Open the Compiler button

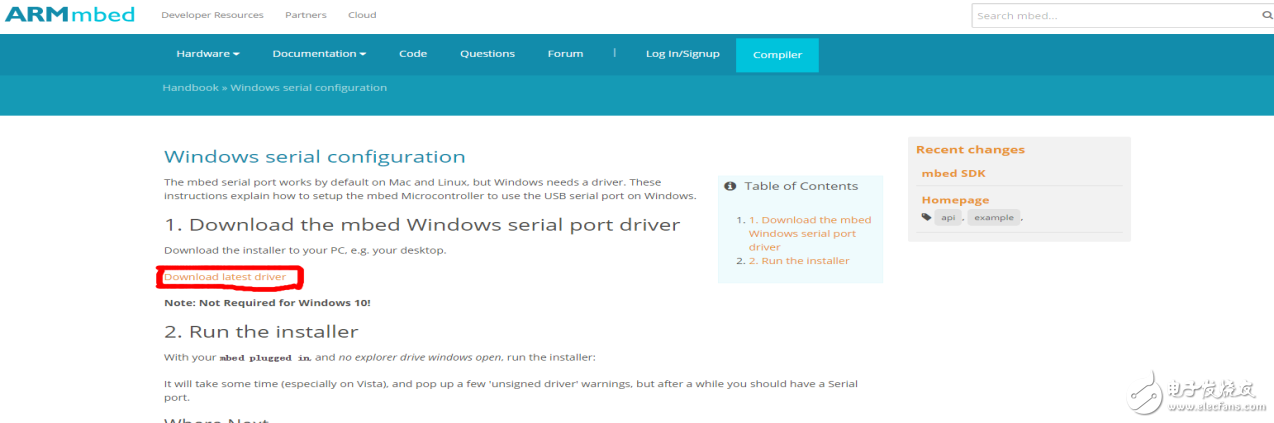[777, 55]
